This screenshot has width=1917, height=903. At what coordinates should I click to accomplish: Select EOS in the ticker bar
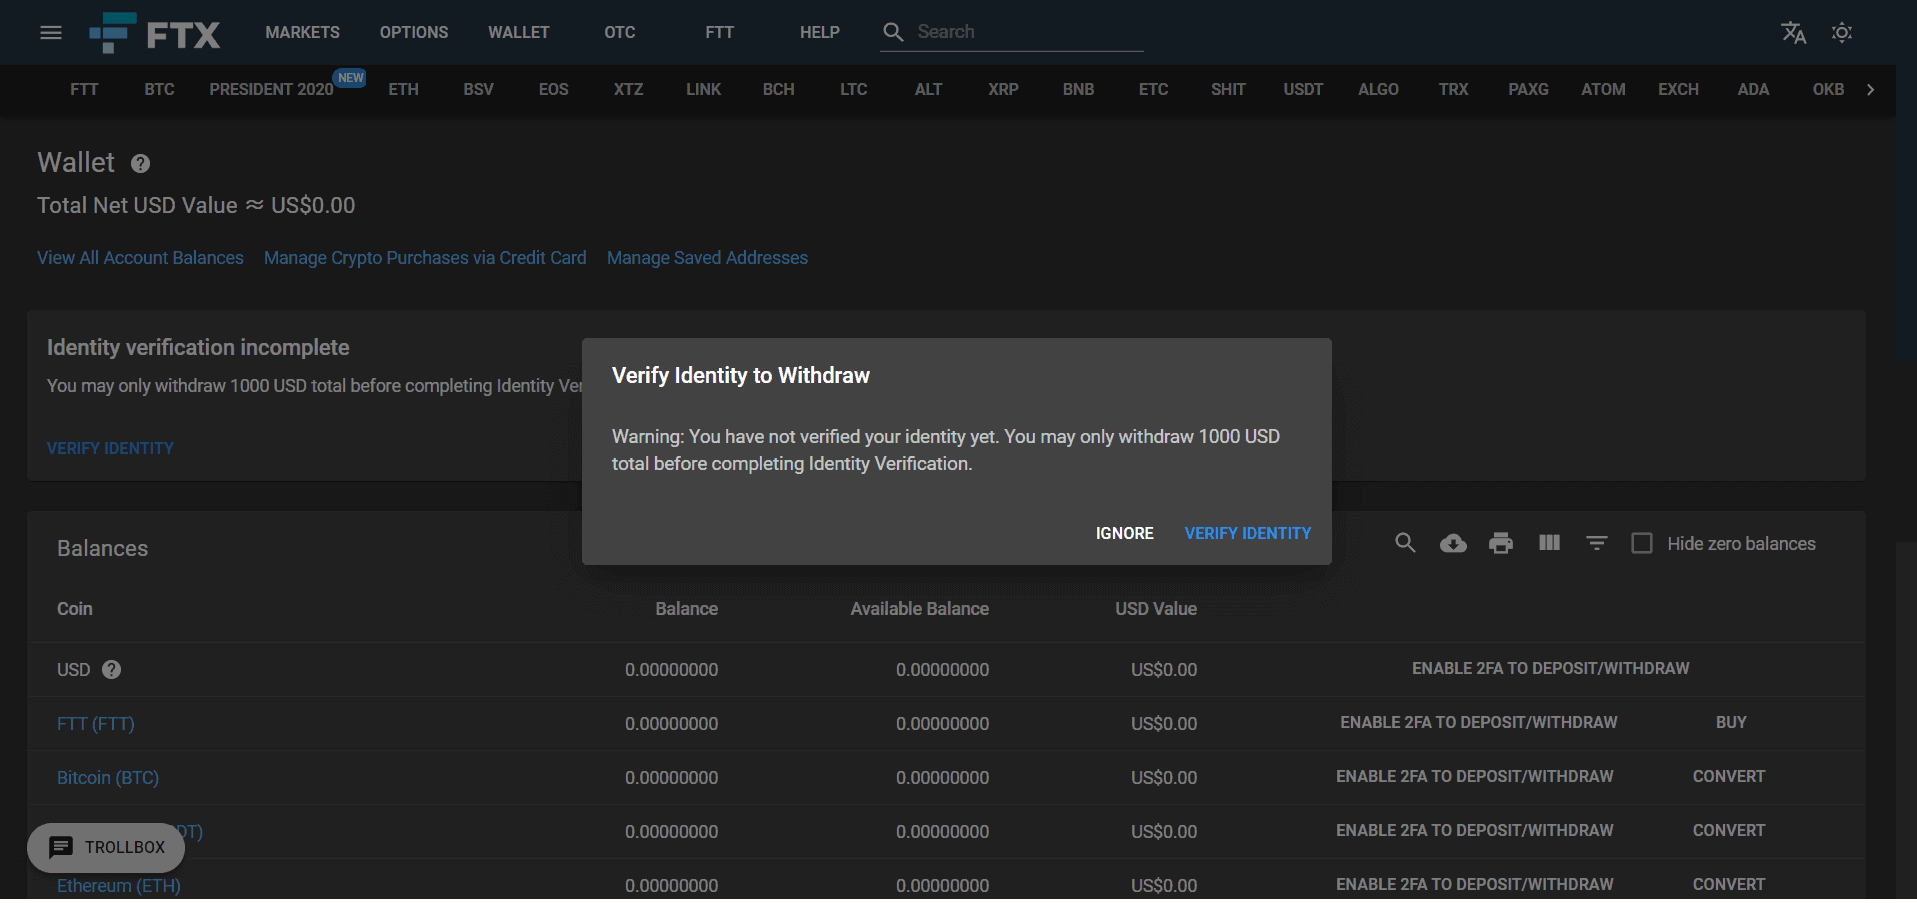coord(553,90)
